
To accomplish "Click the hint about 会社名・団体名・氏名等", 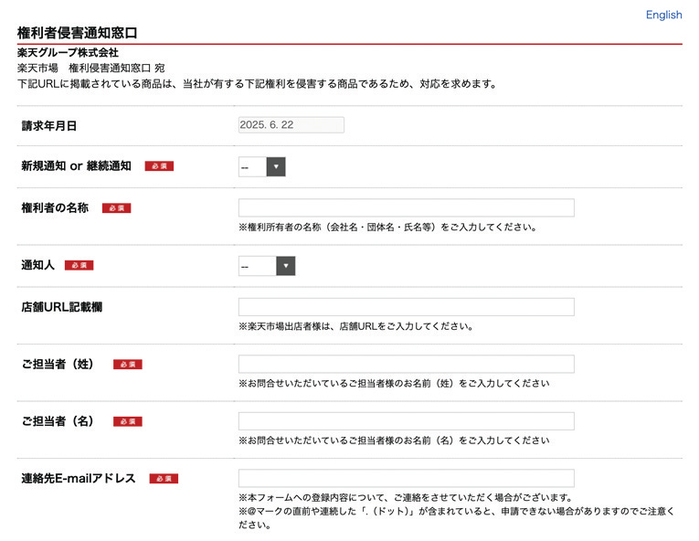I will pos(387,227).
